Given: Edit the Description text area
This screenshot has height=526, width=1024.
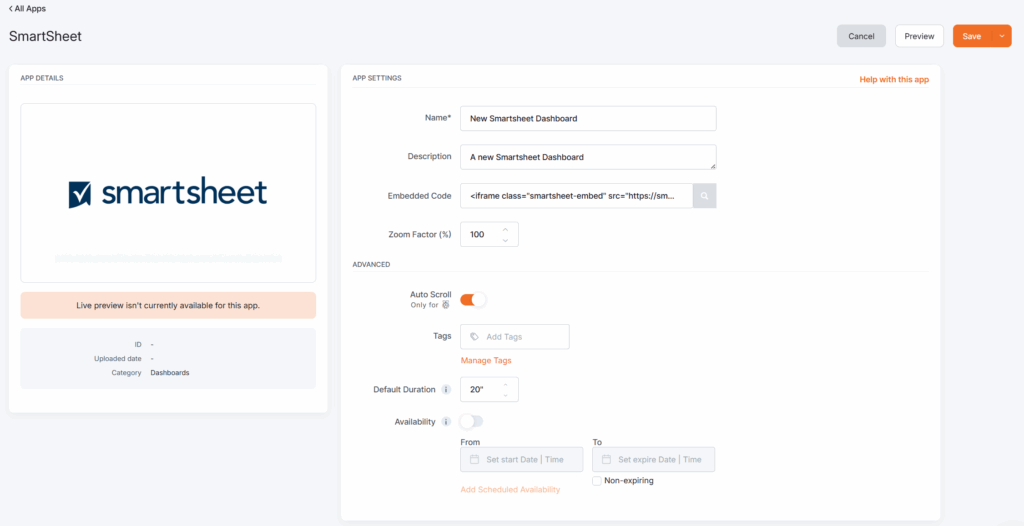Looking at the screenshot, I should click(588, 157).
